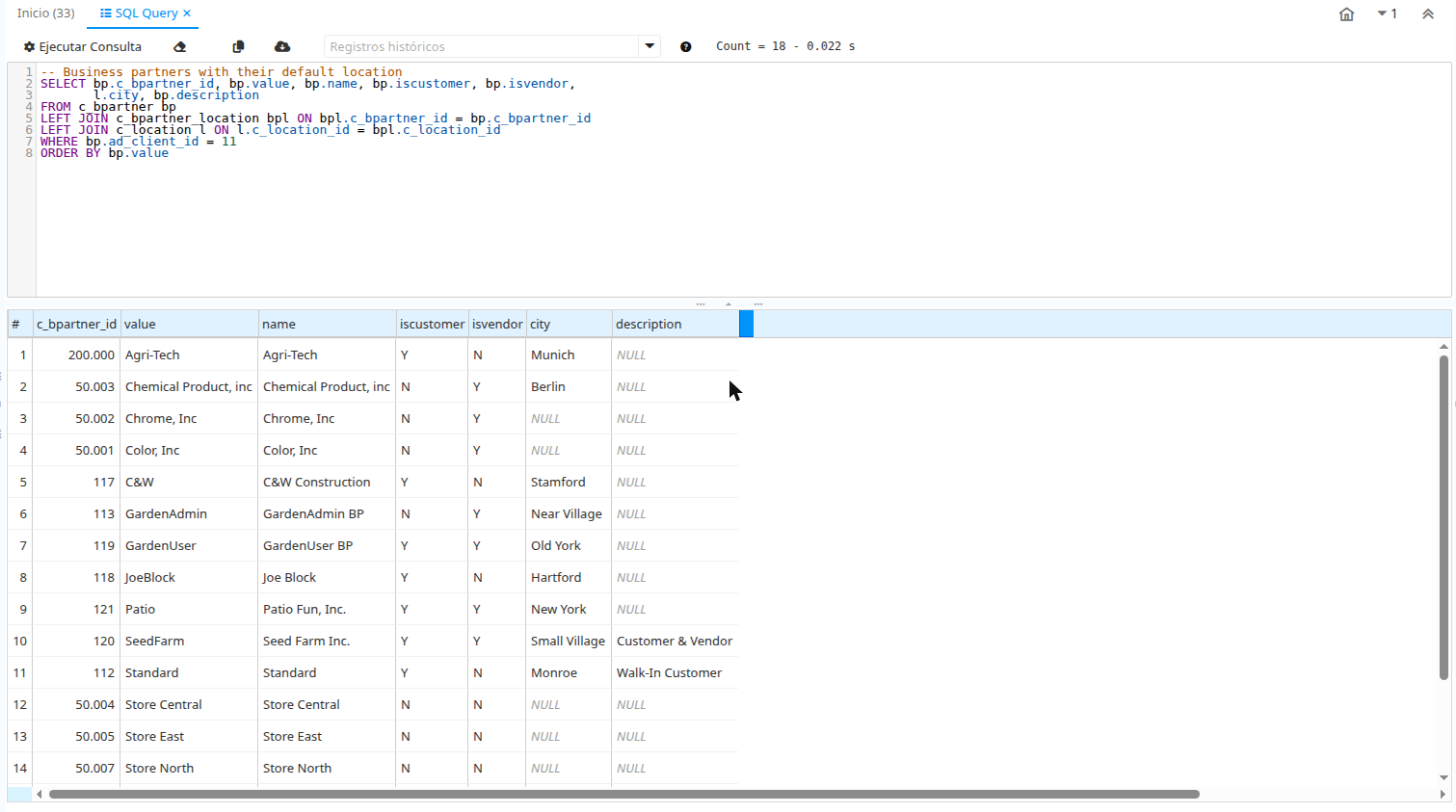This screenshot has height=812, width=1456.
Task: Sort by name column header
Action: coord(328,324)
